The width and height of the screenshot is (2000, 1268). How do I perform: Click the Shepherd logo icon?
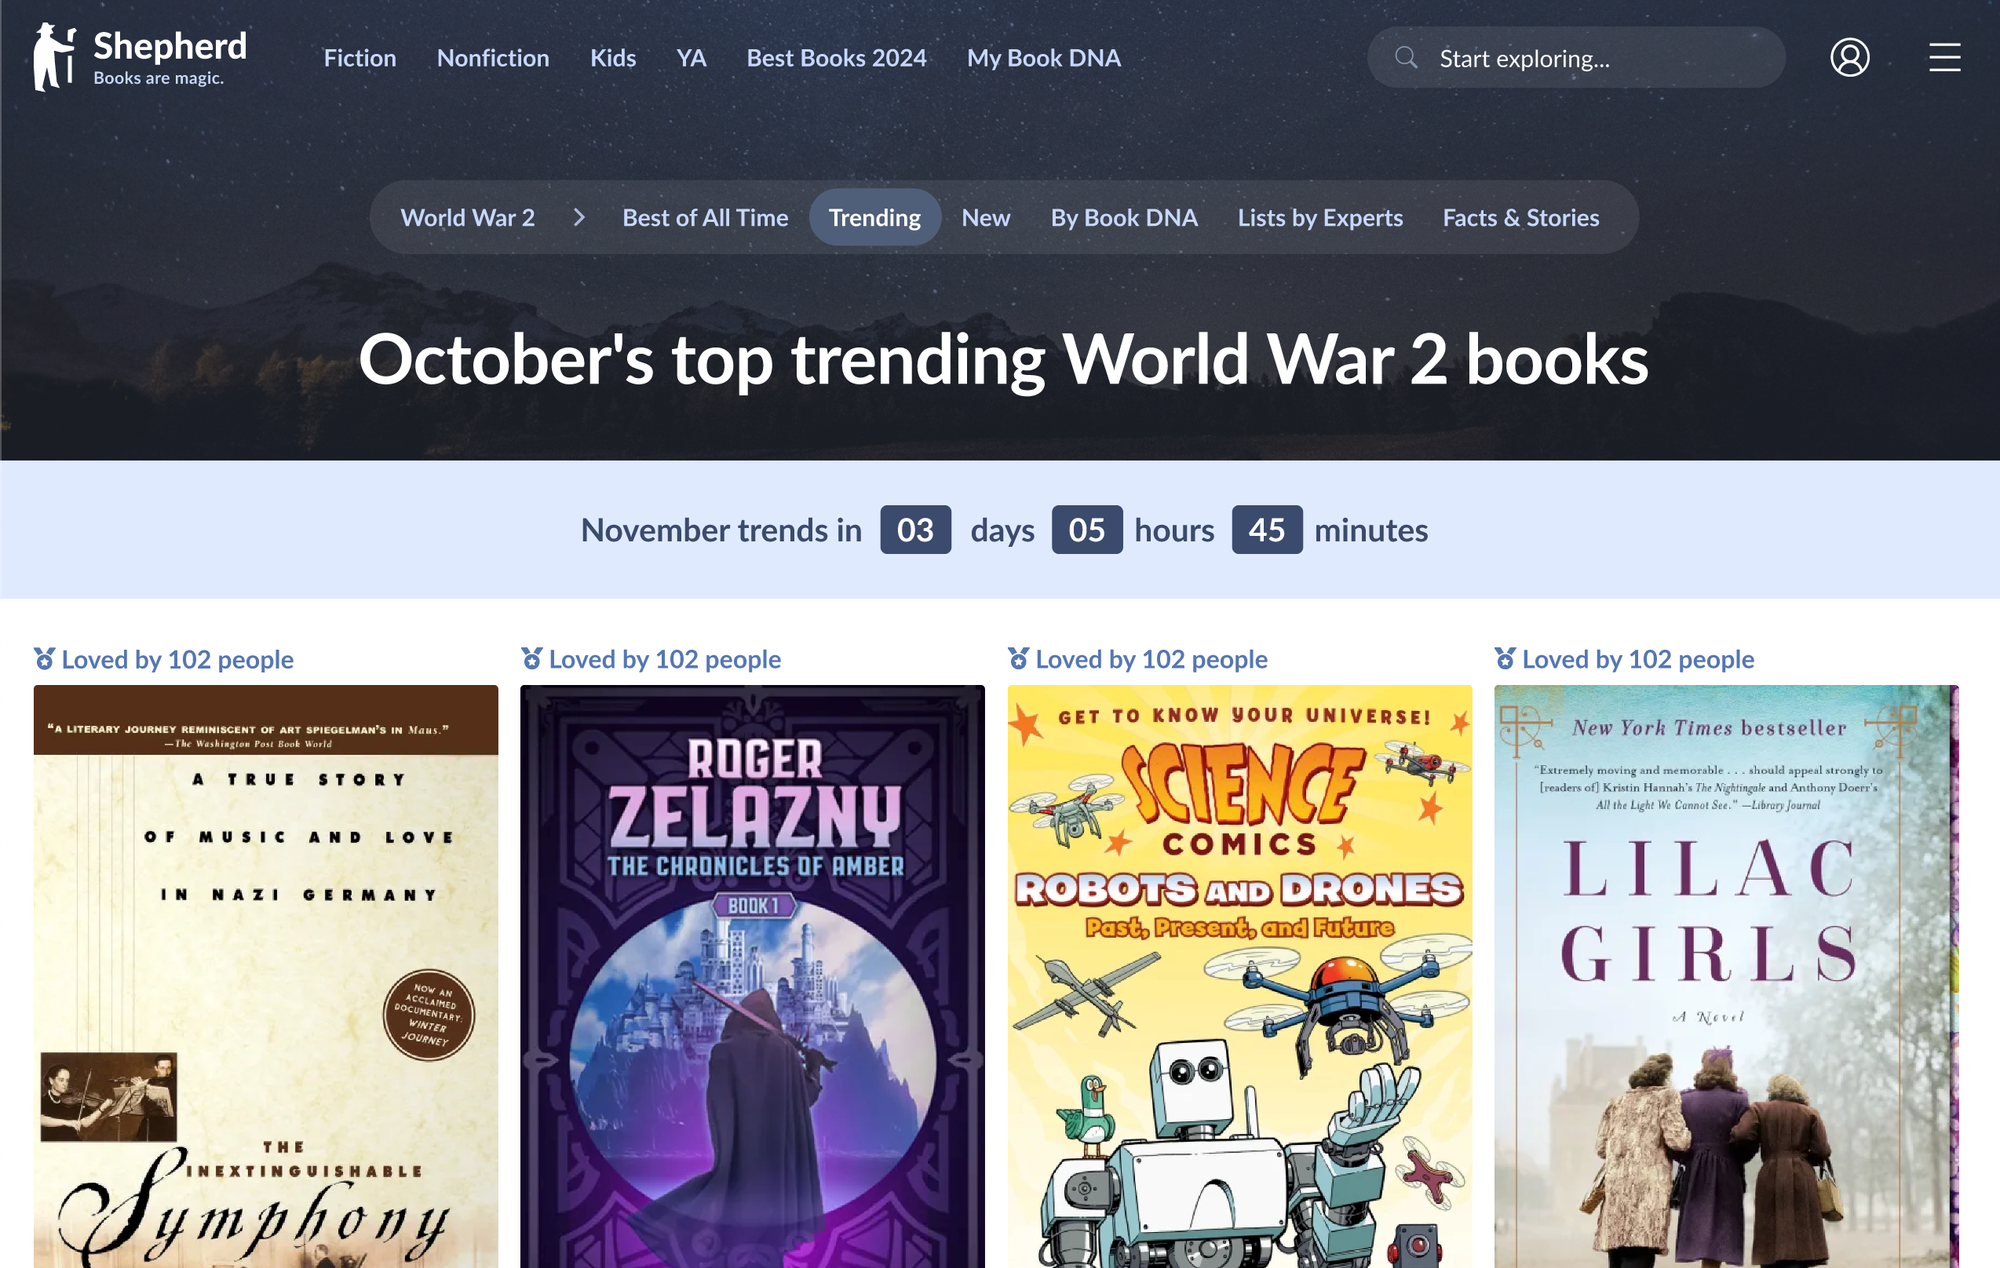(54, 57)
